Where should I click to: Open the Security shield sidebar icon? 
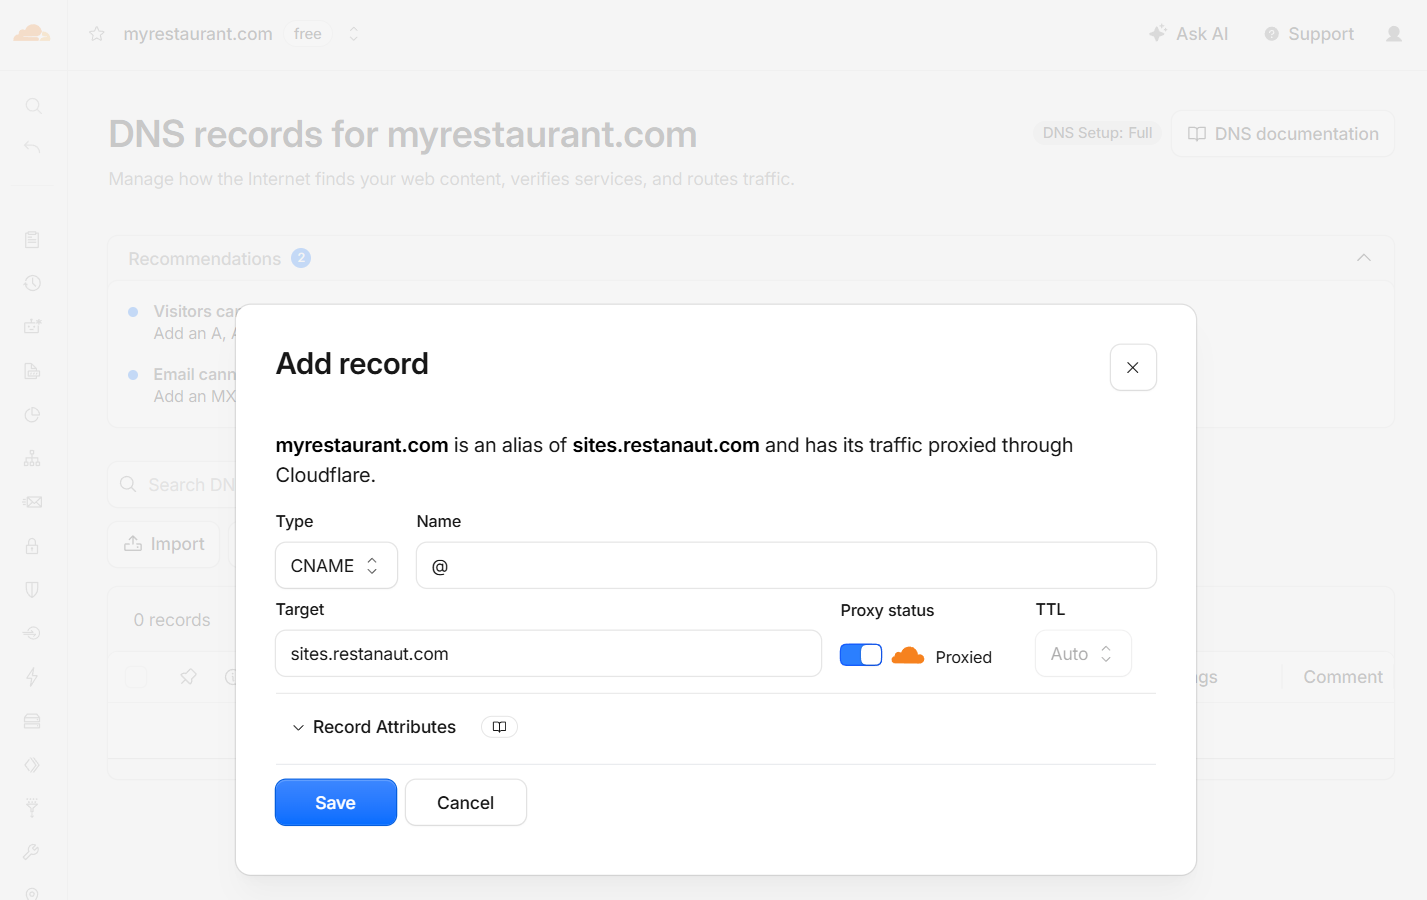32,589
